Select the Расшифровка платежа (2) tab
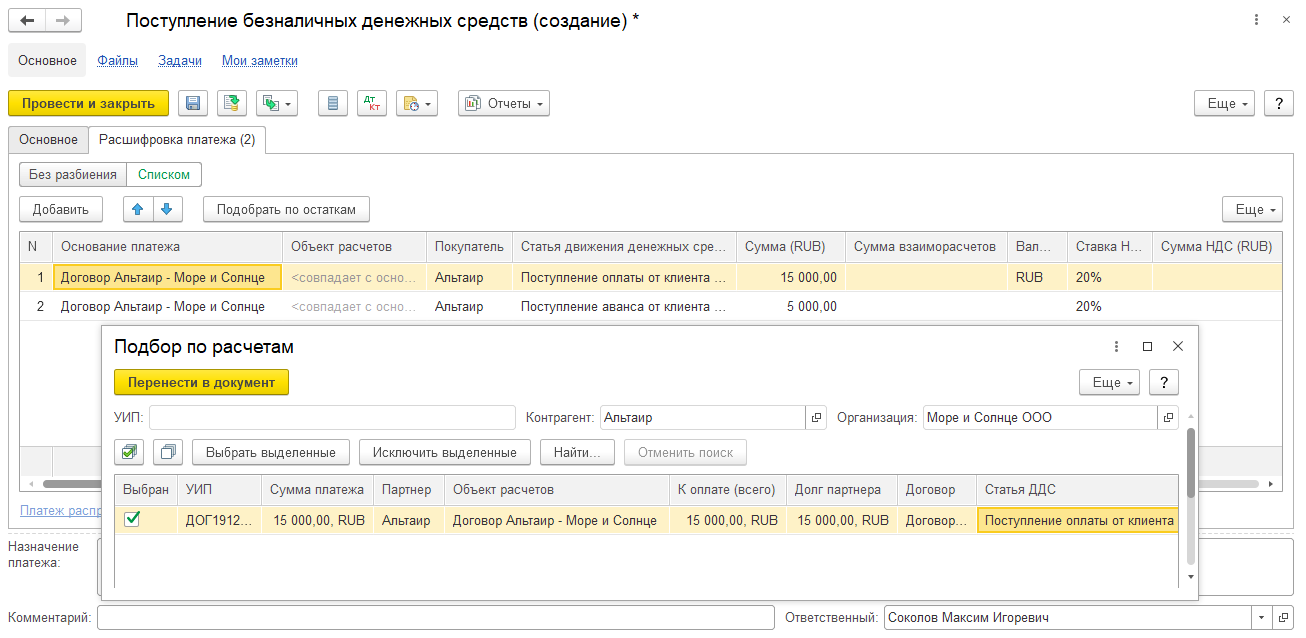This screenshot has width=1306, height=638. (x=177, y=140)
